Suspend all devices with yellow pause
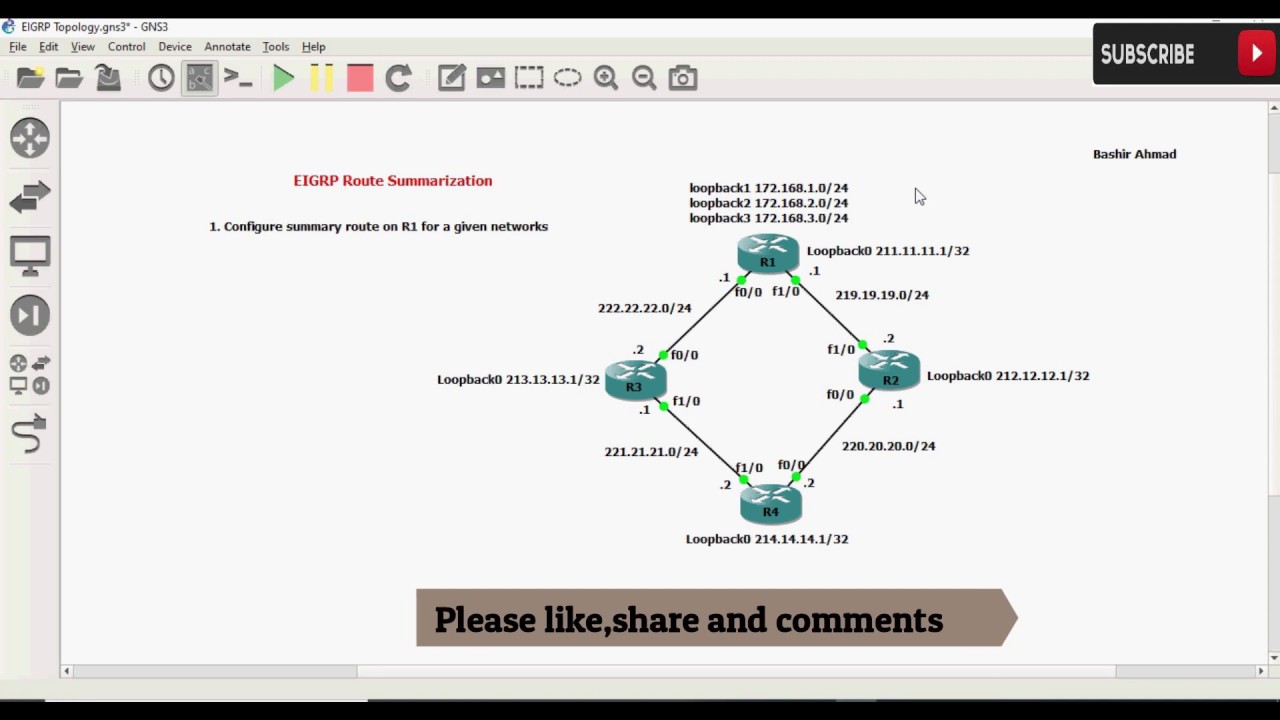This screenshot has width=1280, height=720. point(322,78)
